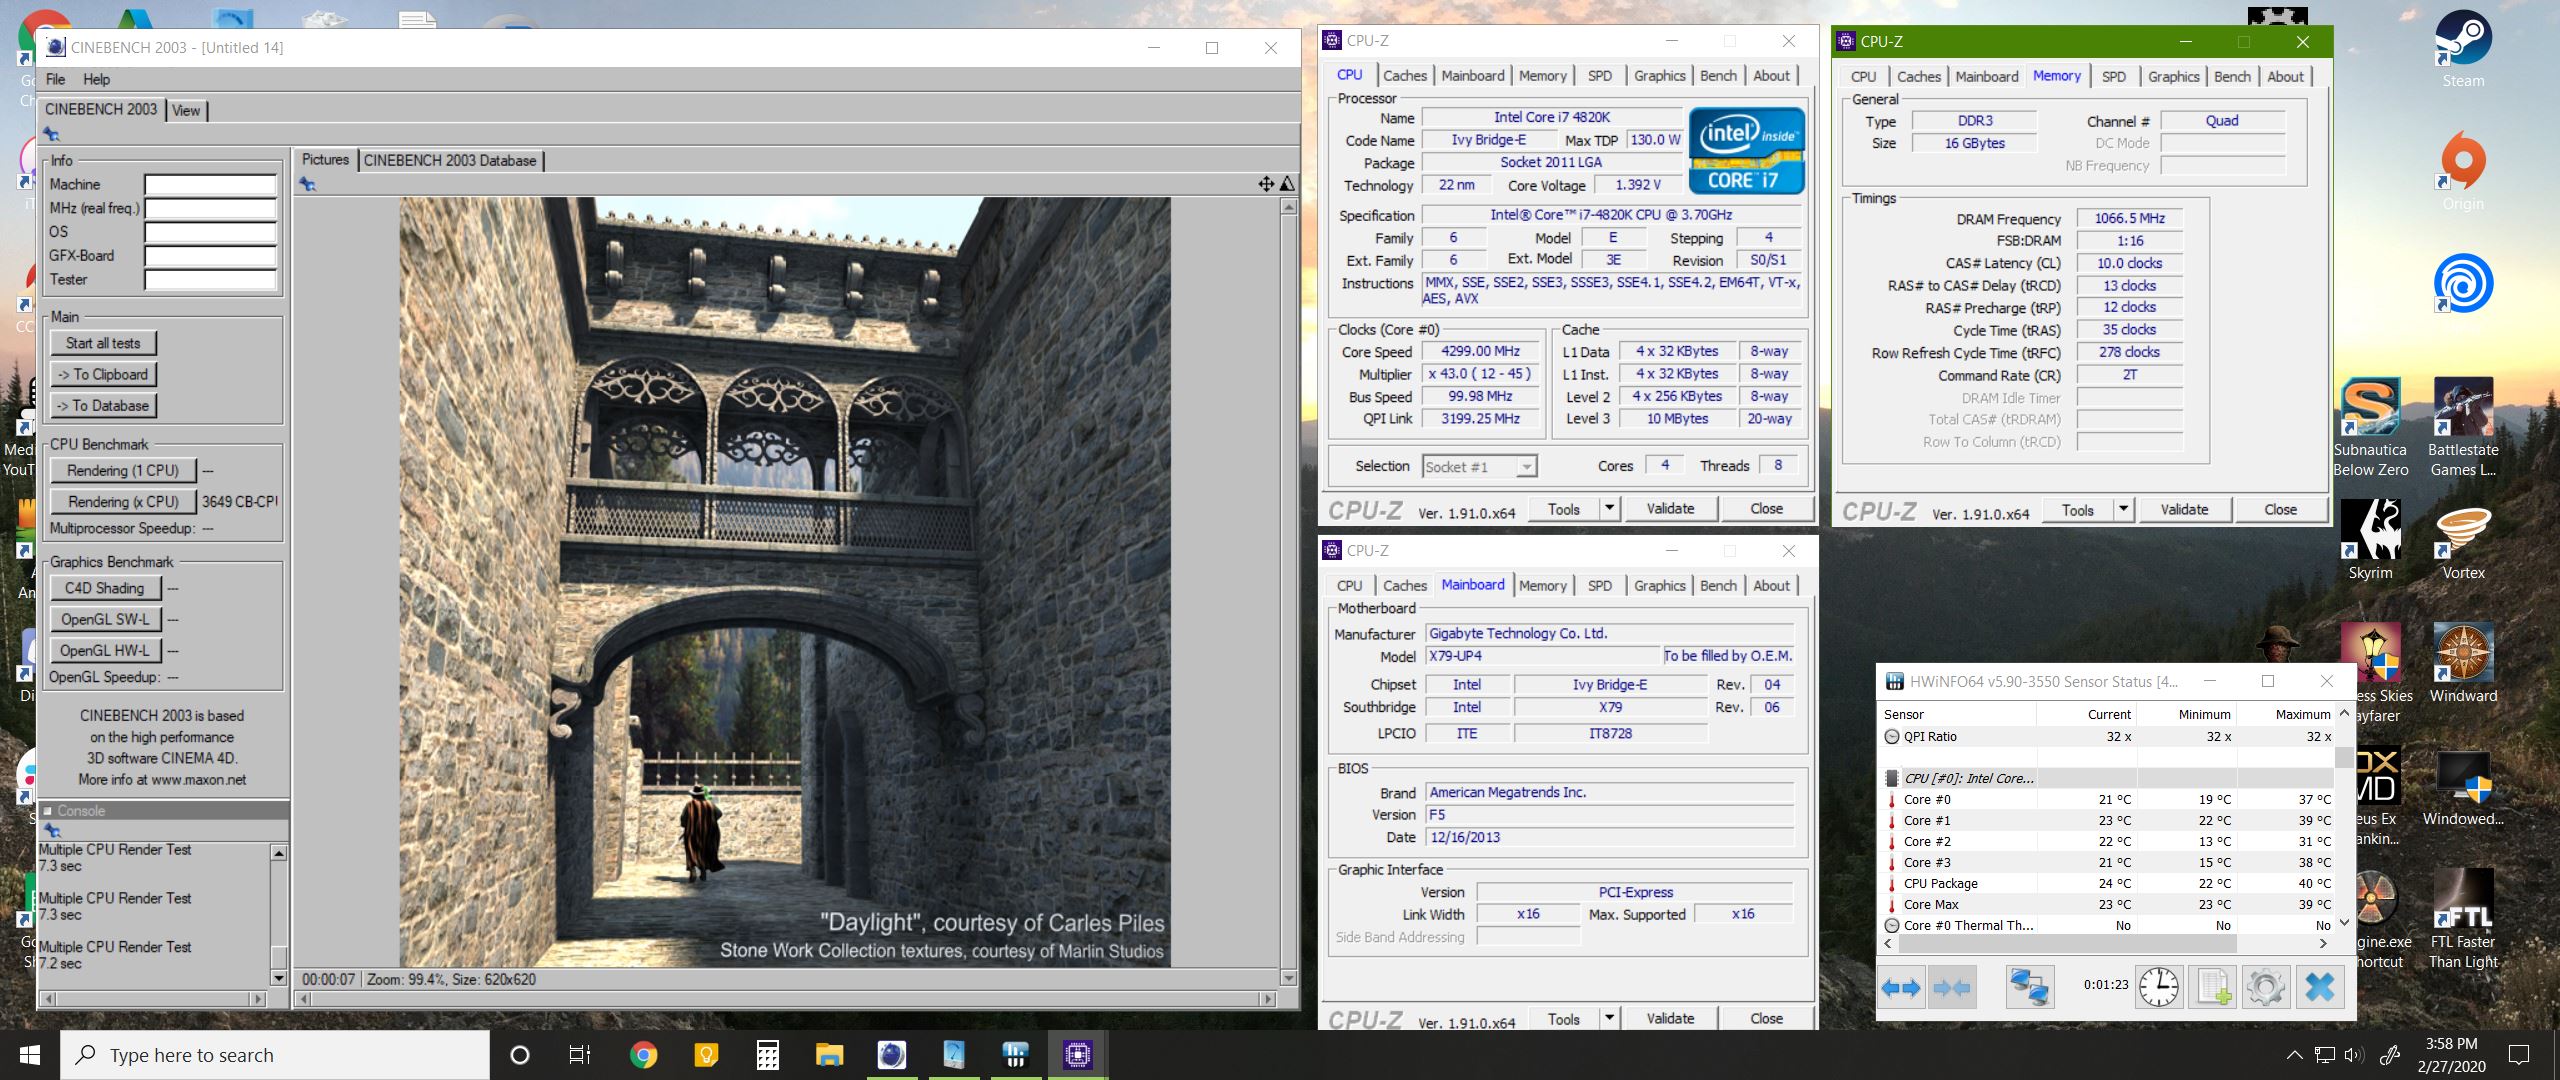This screenshot has height=1080, width=2560.
Task: Click Maximum column header in HWiNFO
Action: pyautogui.click(x=2285, y=714)
